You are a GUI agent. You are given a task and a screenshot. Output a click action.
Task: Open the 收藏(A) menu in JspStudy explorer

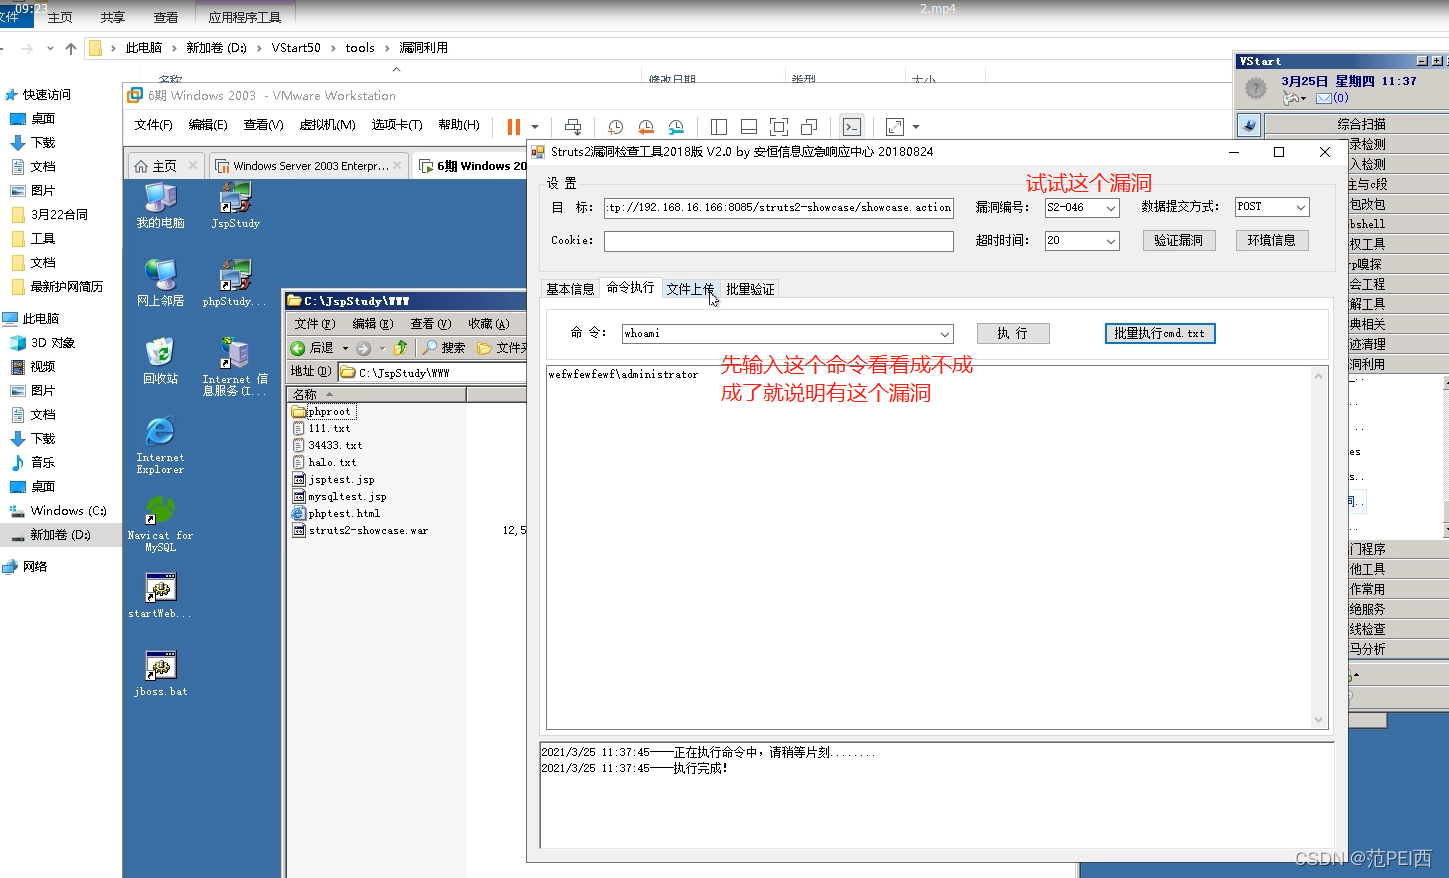pyautogui.click(x=489, y=324)
